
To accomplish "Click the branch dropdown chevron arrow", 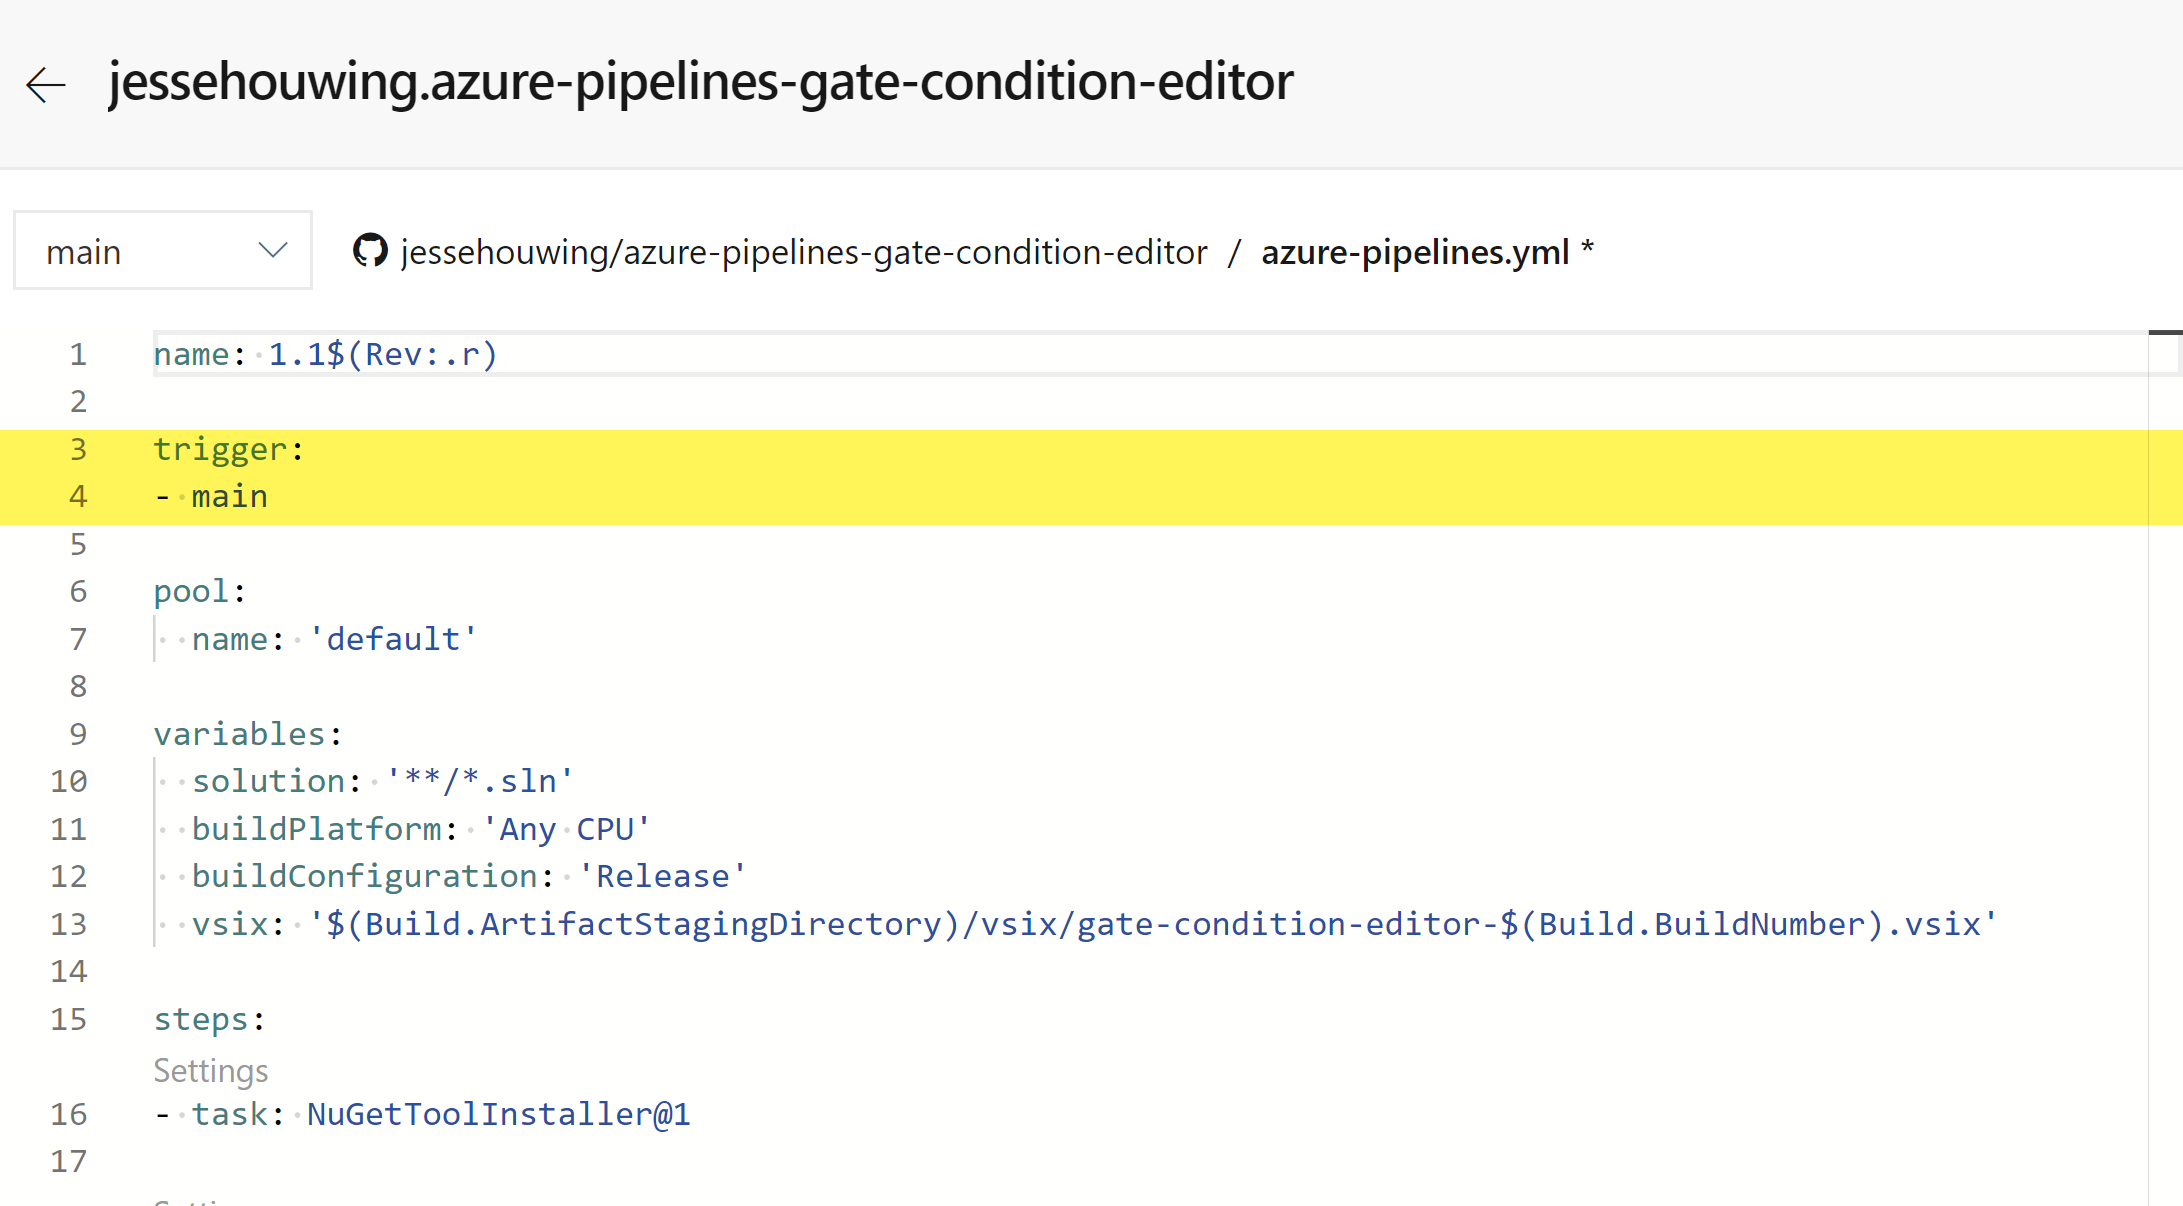I will pyautogui.click(x=272, y=250).
